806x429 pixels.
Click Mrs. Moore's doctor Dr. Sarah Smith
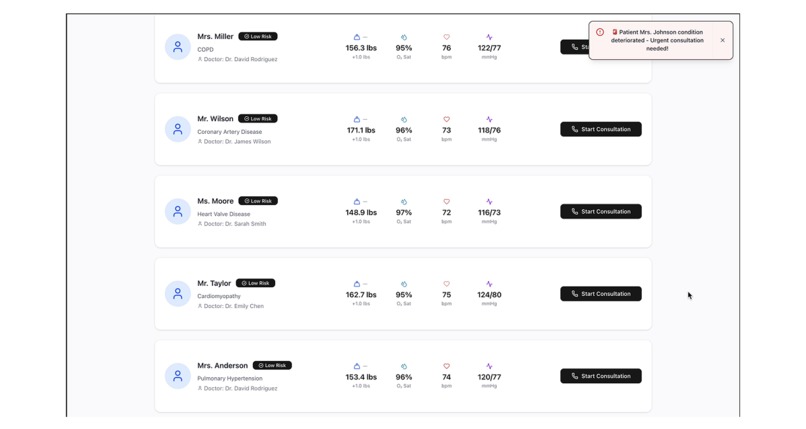click(x=235, y=224)
